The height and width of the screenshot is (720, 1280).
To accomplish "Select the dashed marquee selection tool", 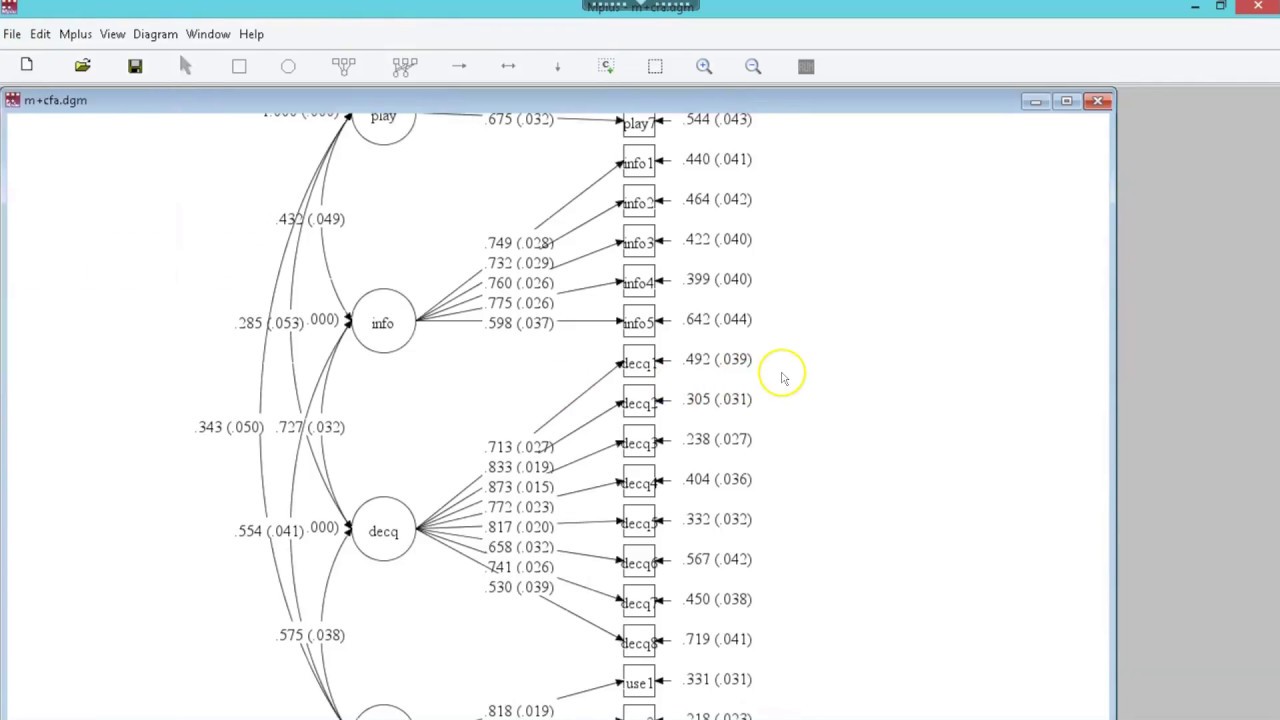I will click(x=655, y=66).
